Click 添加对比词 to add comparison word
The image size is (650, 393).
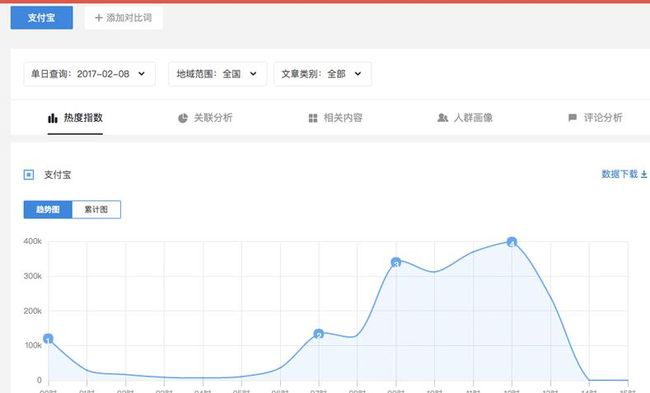pos(124,18)
